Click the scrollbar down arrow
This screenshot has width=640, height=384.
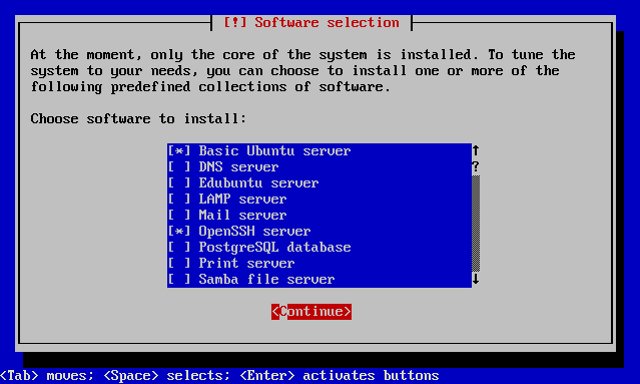[x=476, y=279]
